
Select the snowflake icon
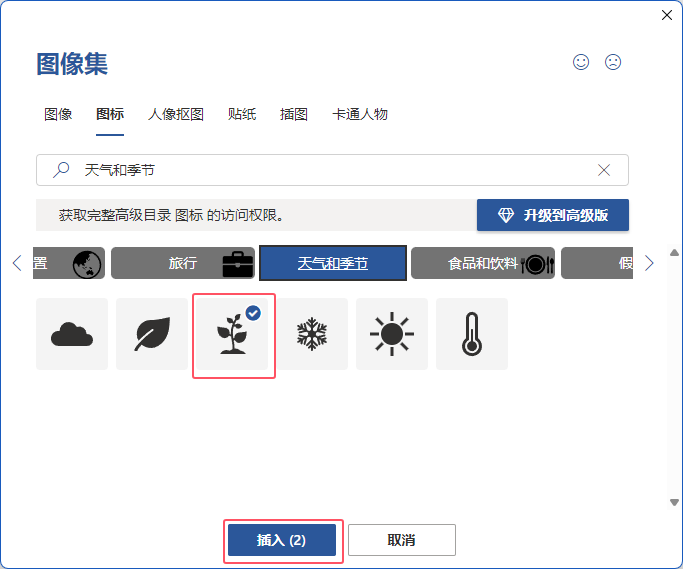click(x=312, y=334)
